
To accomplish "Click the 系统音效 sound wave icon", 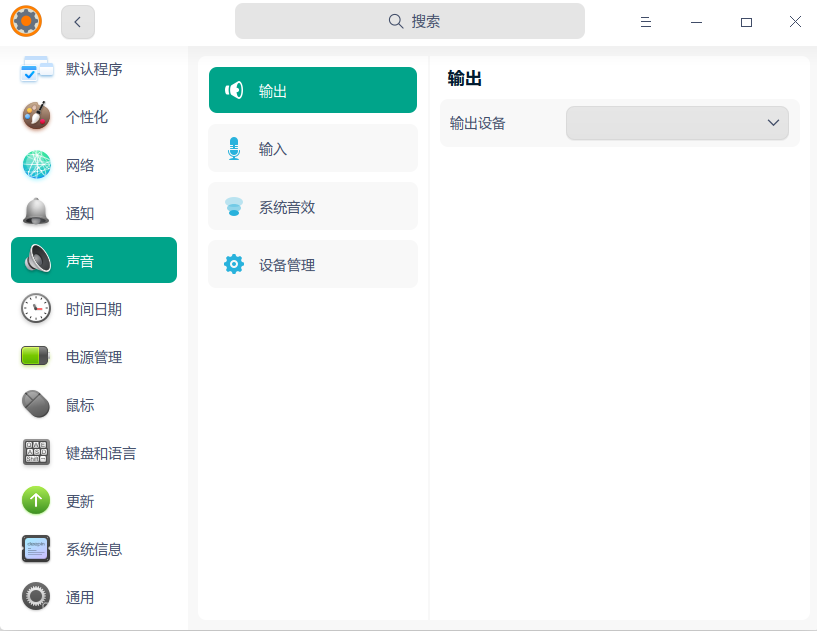I will pos(234,206).
